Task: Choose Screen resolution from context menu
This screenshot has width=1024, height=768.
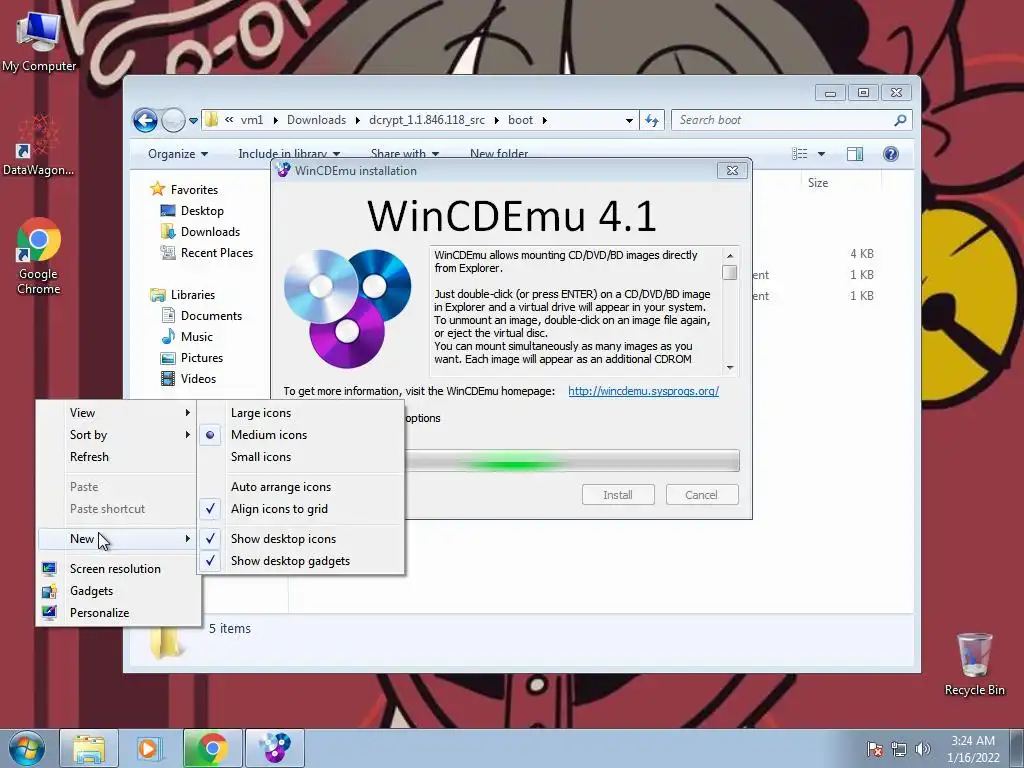Action: 115,569
